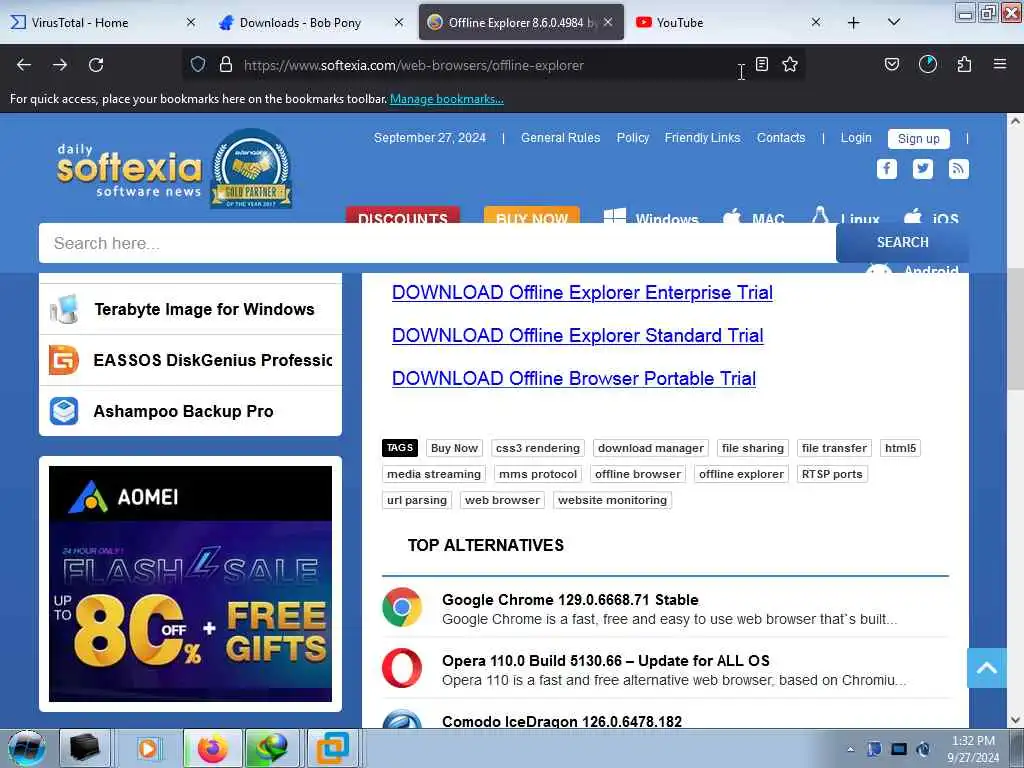Close the YouTube tab
The width and height of the screenshot is (1024, 768).
click(x=816, y=22)
